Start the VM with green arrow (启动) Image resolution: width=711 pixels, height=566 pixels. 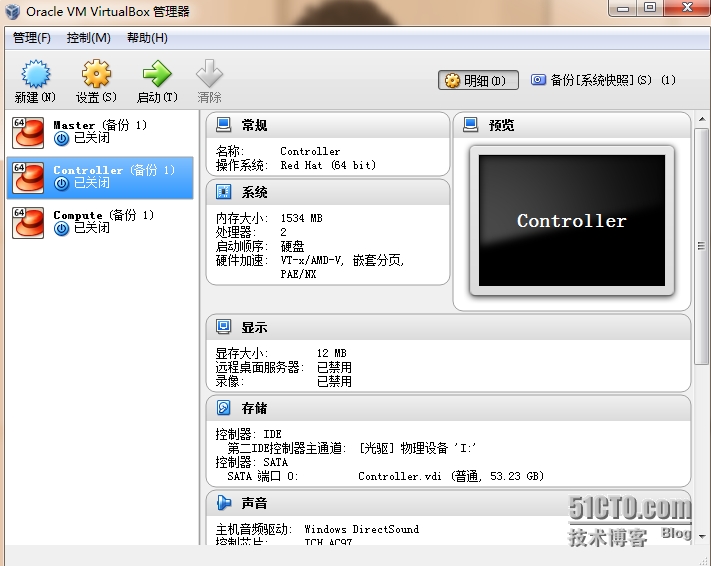[157, 73]
